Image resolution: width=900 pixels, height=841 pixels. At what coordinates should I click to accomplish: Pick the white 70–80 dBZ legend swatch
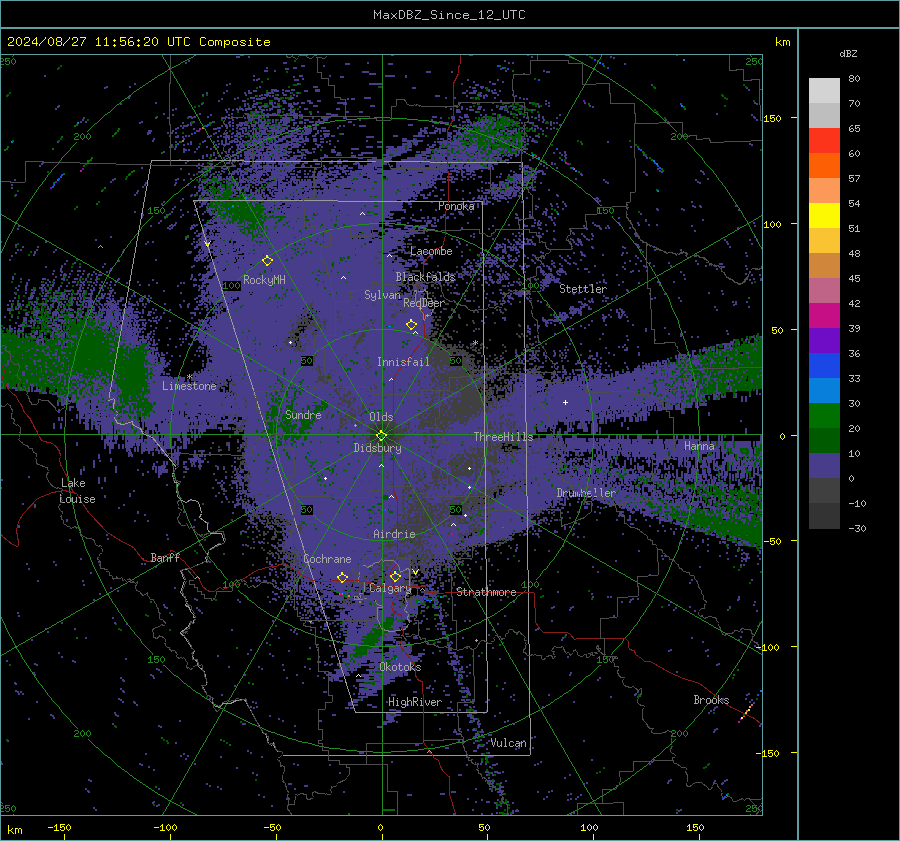click(x=824, y=91)
